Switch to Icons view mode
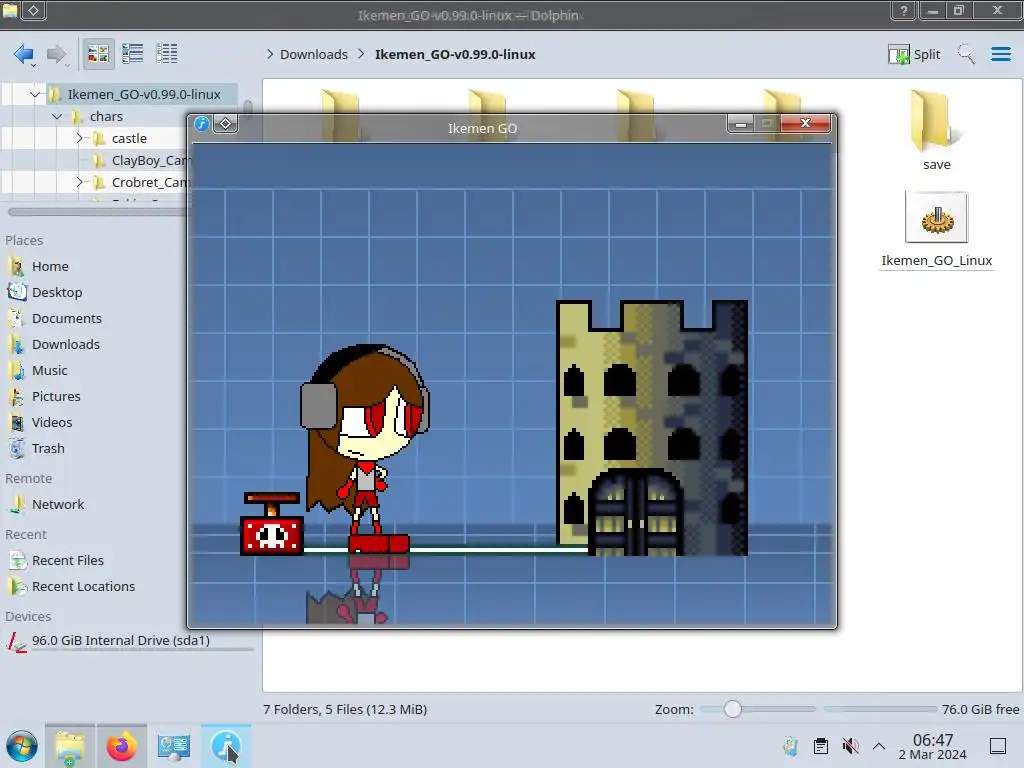Screen dimensions: 1024x768 [x=98, y=54]
